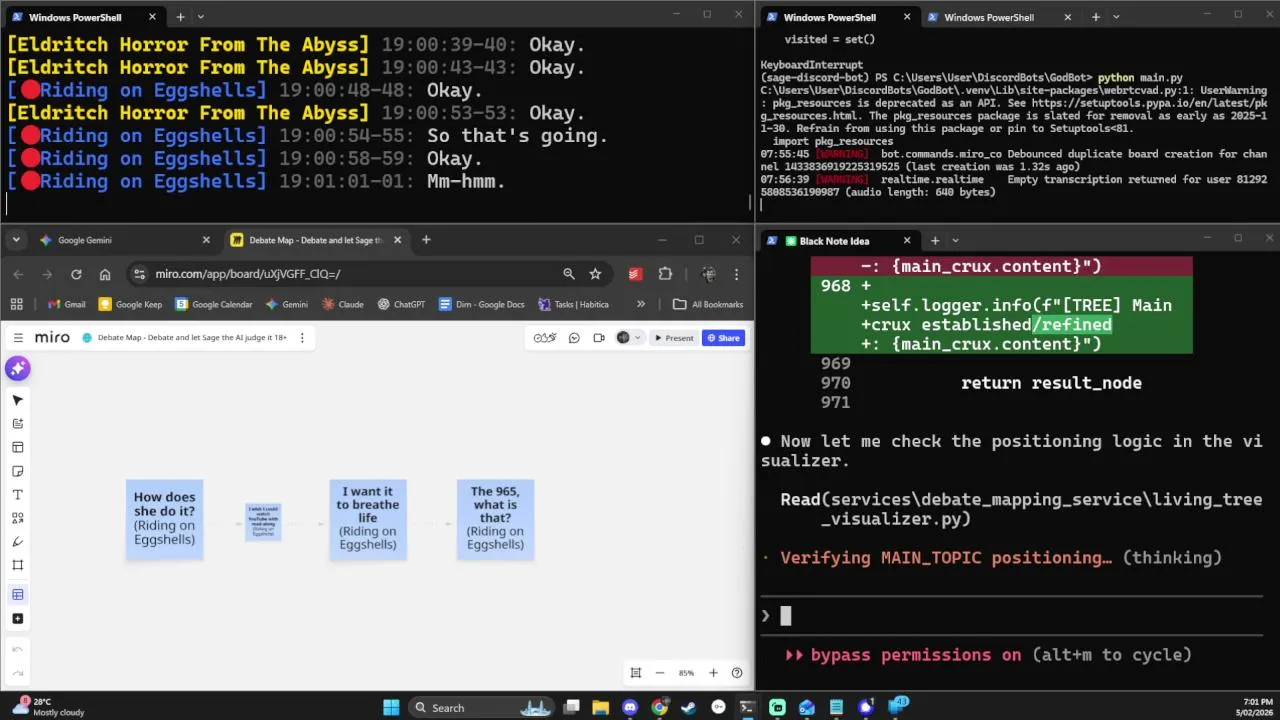Zoom in with Miro plus button

tap(713, 673)
